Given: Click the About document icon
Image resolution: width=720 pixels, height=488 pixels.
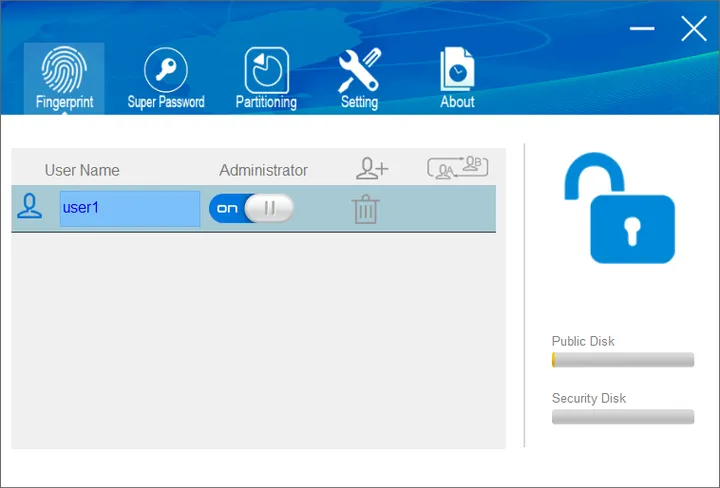Looking at the screenshot, I should click(x=457, y=70).
